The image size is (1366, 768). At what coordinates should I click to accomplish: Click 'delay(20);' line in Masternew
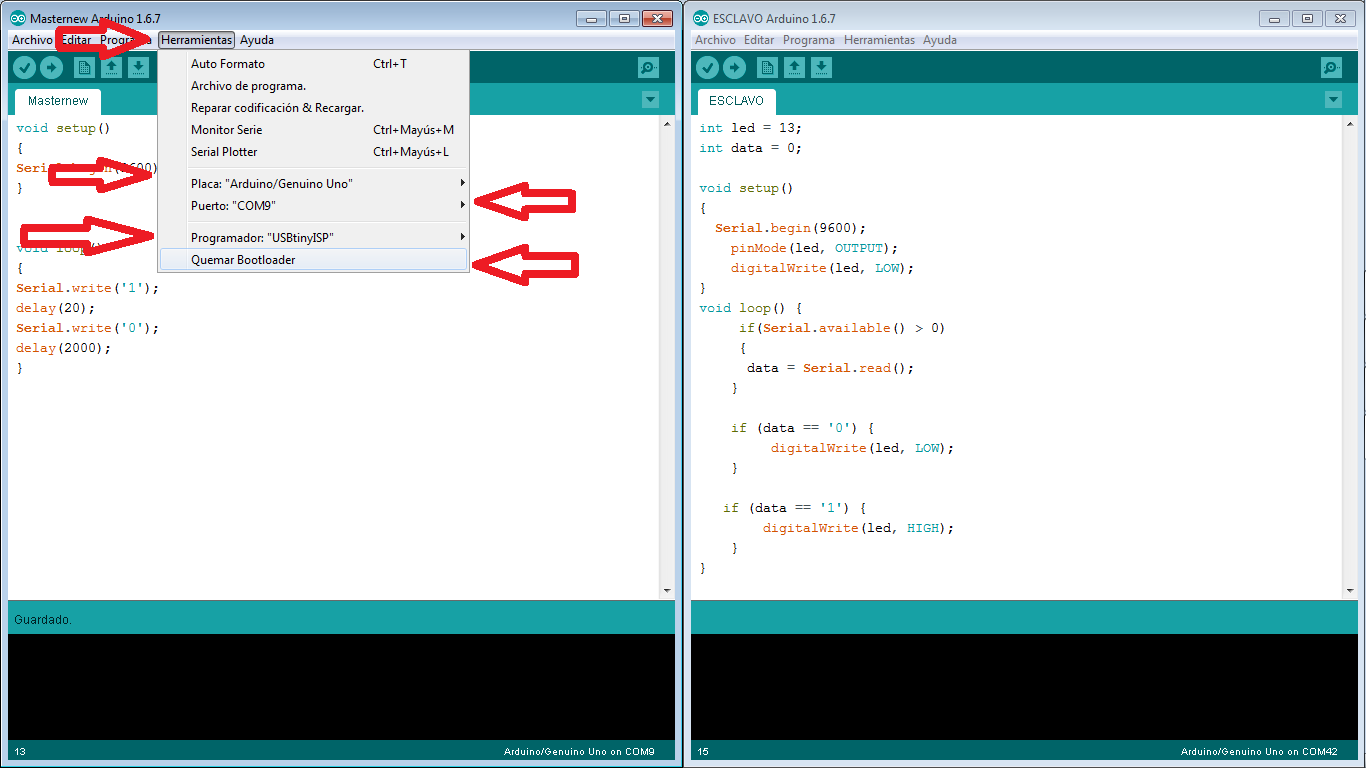[56, 308]
